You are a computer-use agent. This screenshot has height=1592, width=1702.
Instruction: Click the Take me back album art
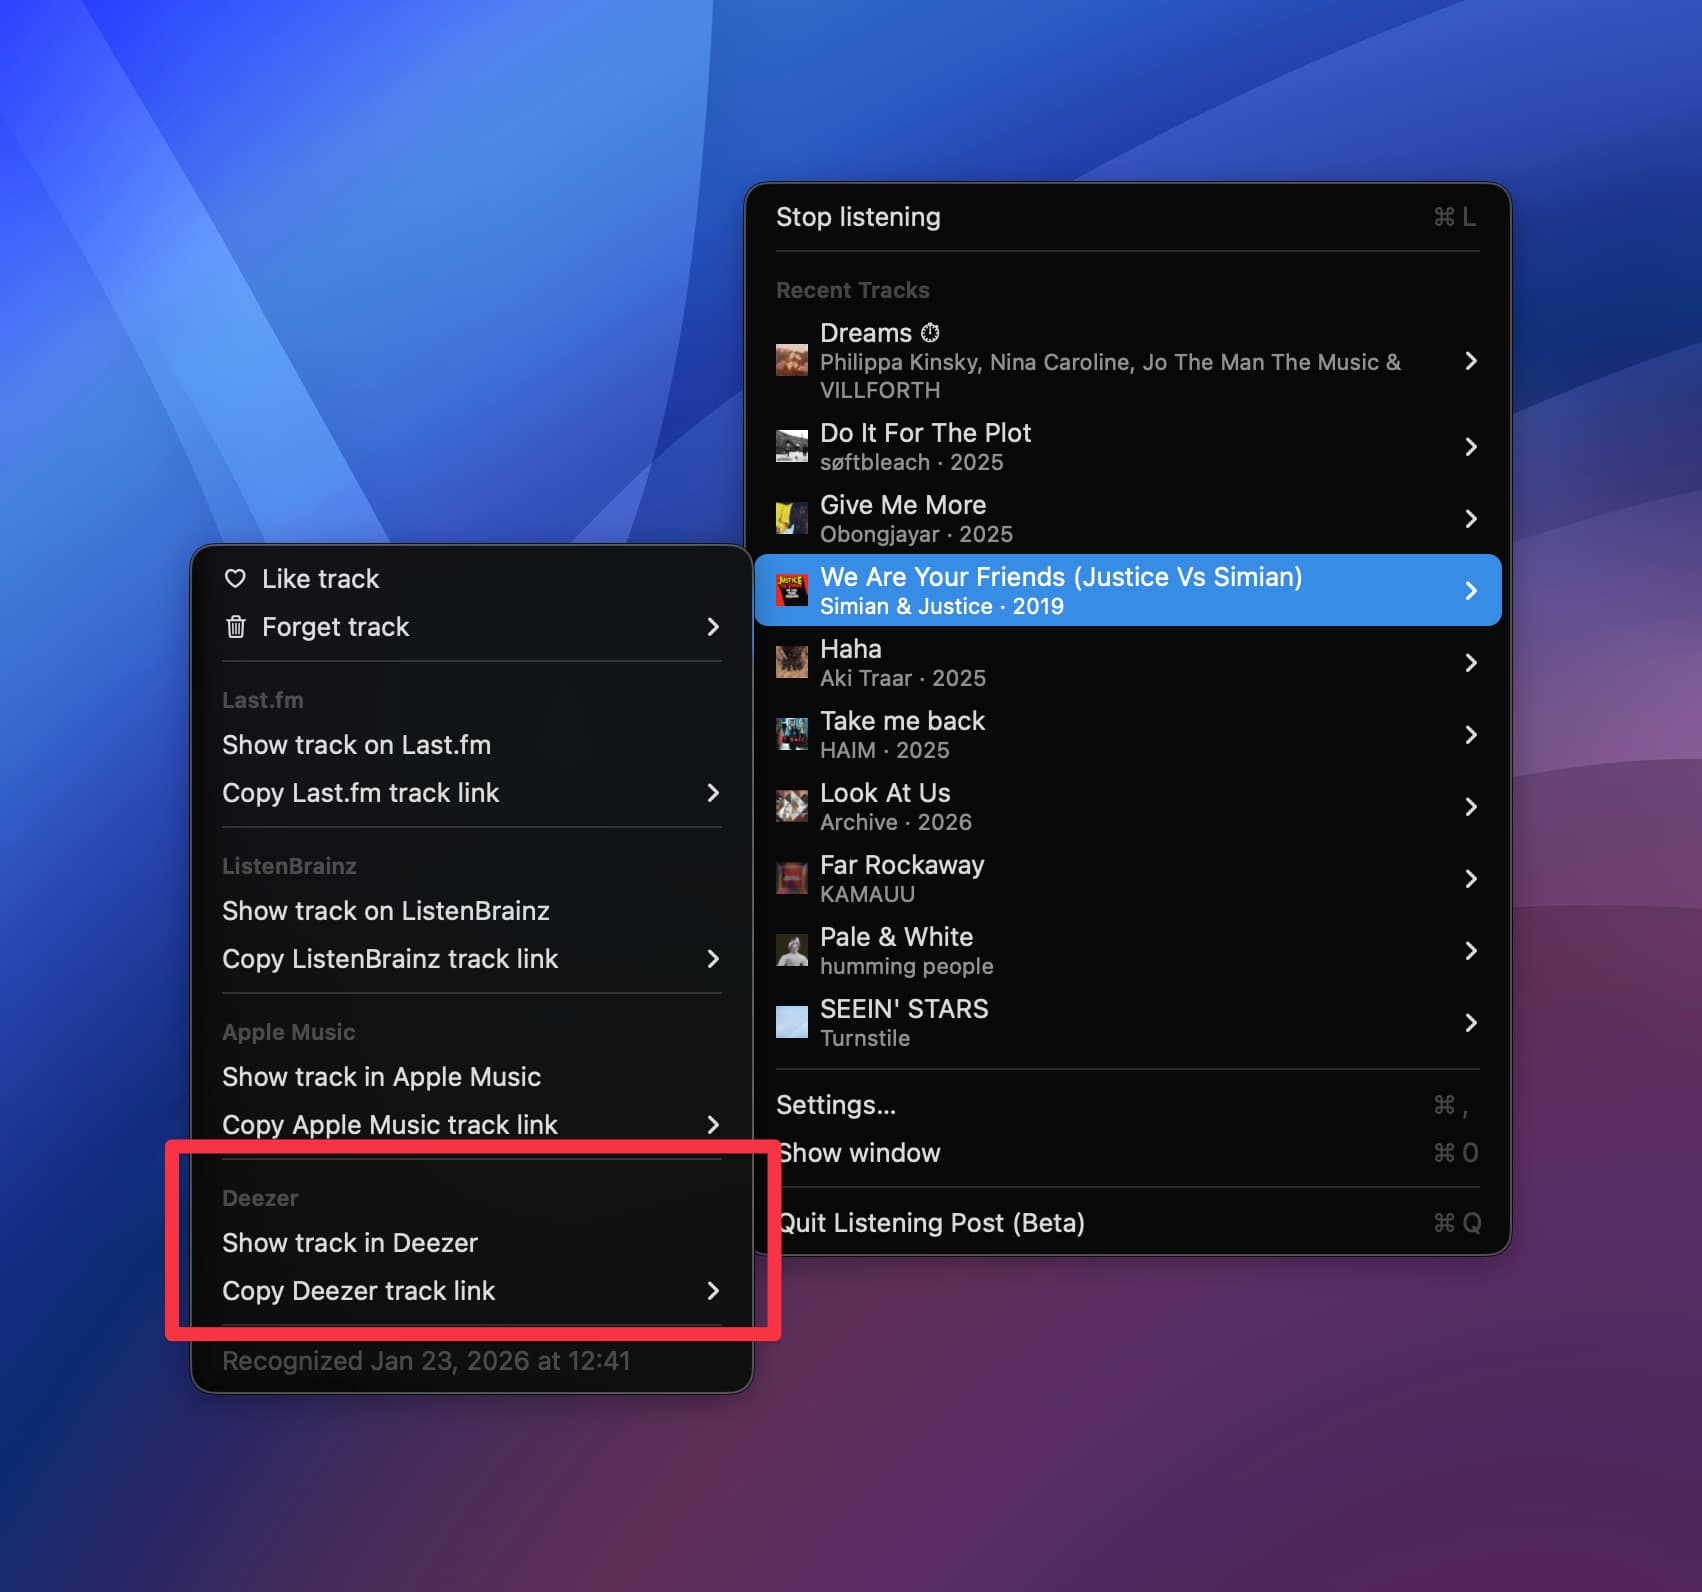click(x=791, y=734)
